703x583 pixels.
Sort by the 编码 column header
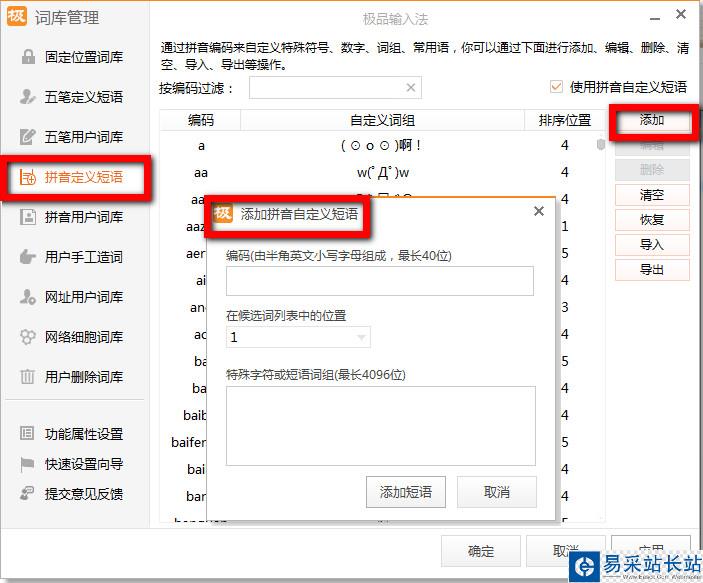(200, 120)
